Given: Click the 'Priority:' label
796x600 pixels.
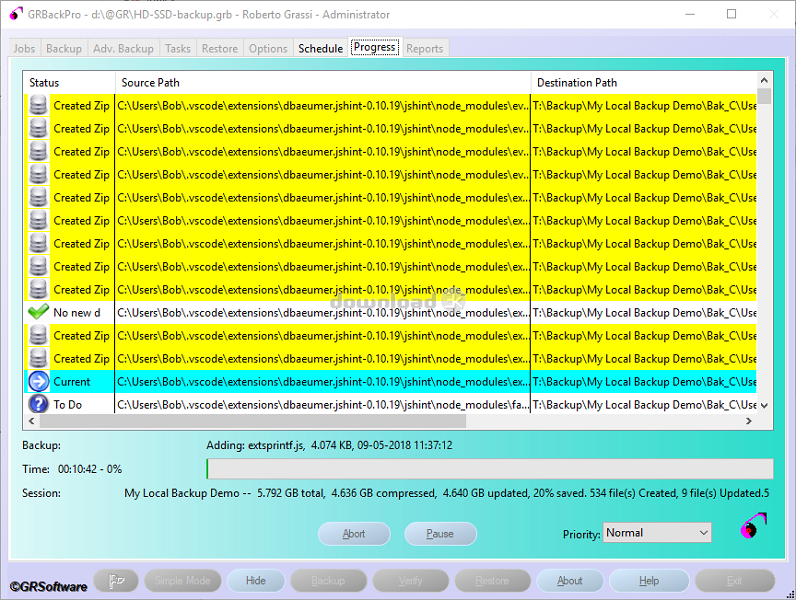Looking at the screenshot, I should pyautogui.click(x=581, y=534).
